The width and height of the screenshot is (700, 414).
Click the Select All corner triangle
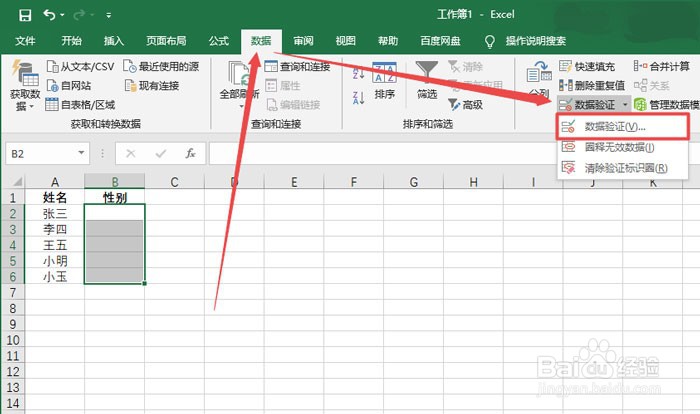coord(16,181)
